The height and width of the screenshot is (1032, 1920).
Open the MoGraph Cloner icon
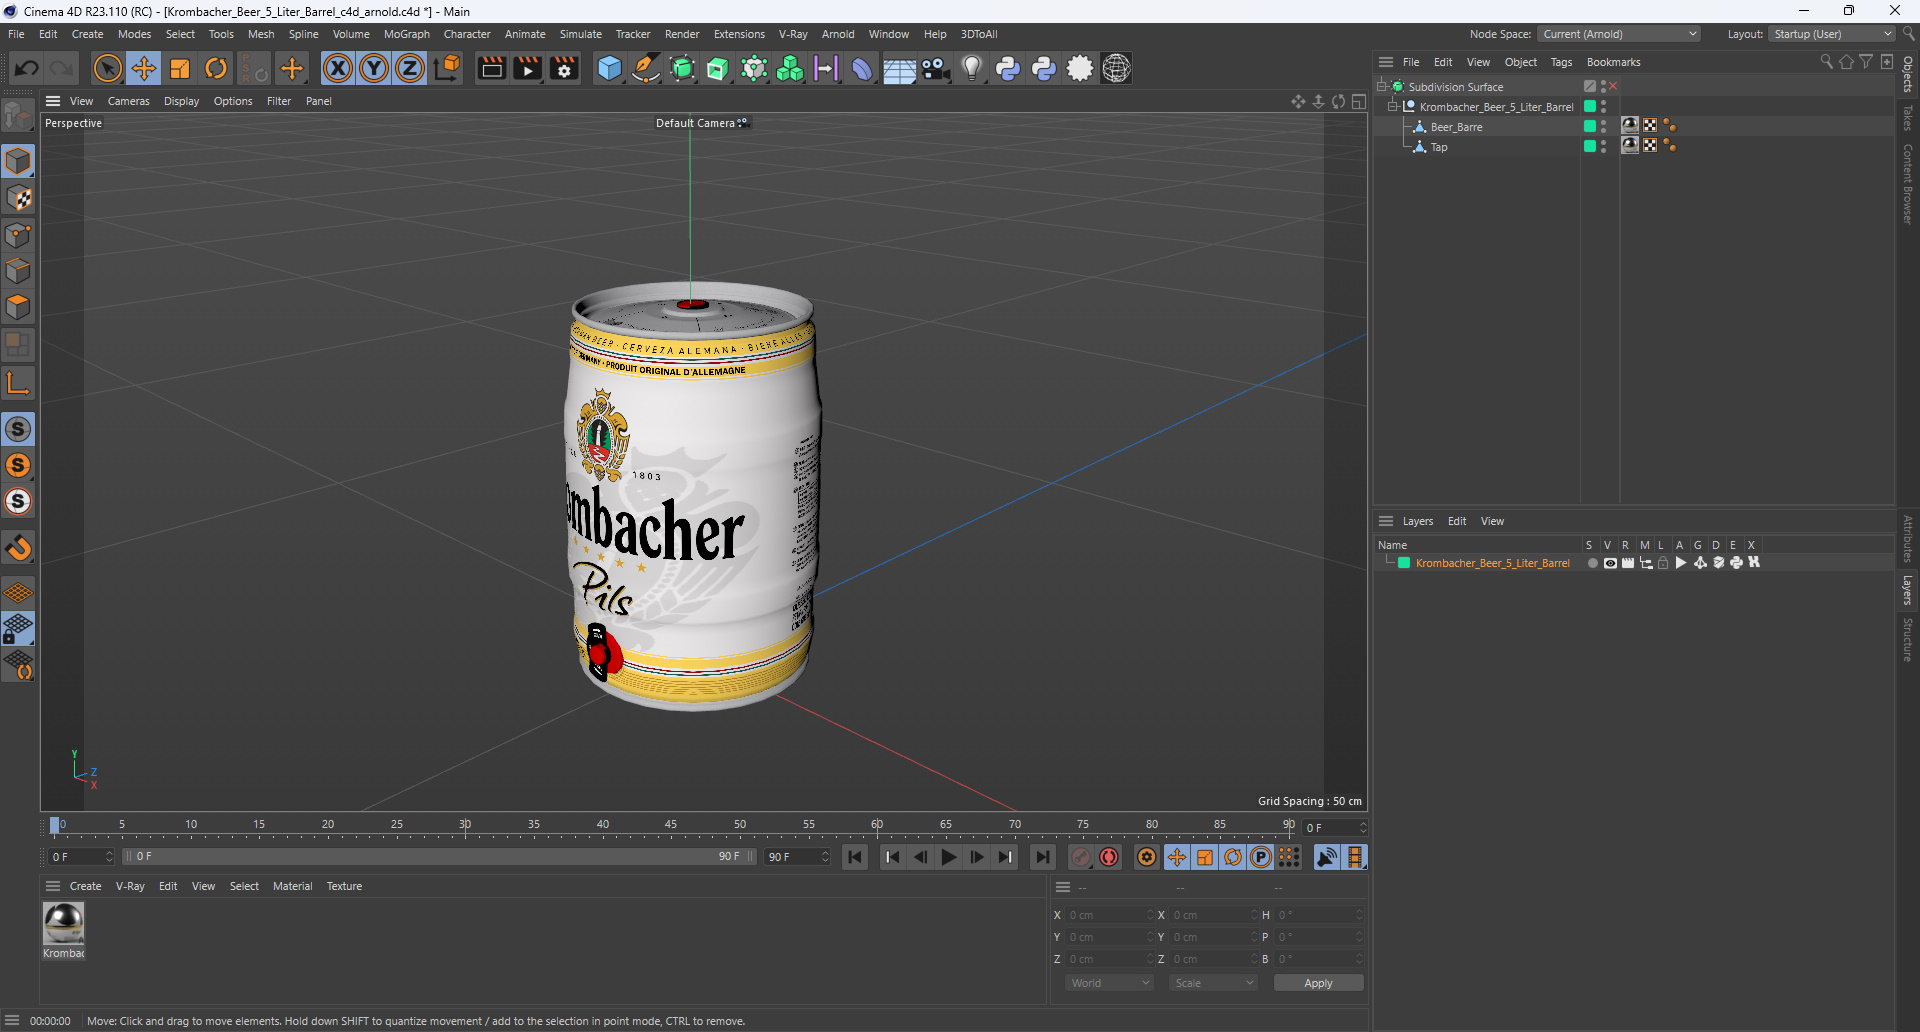pyautogui.click(x=790, y=68)
